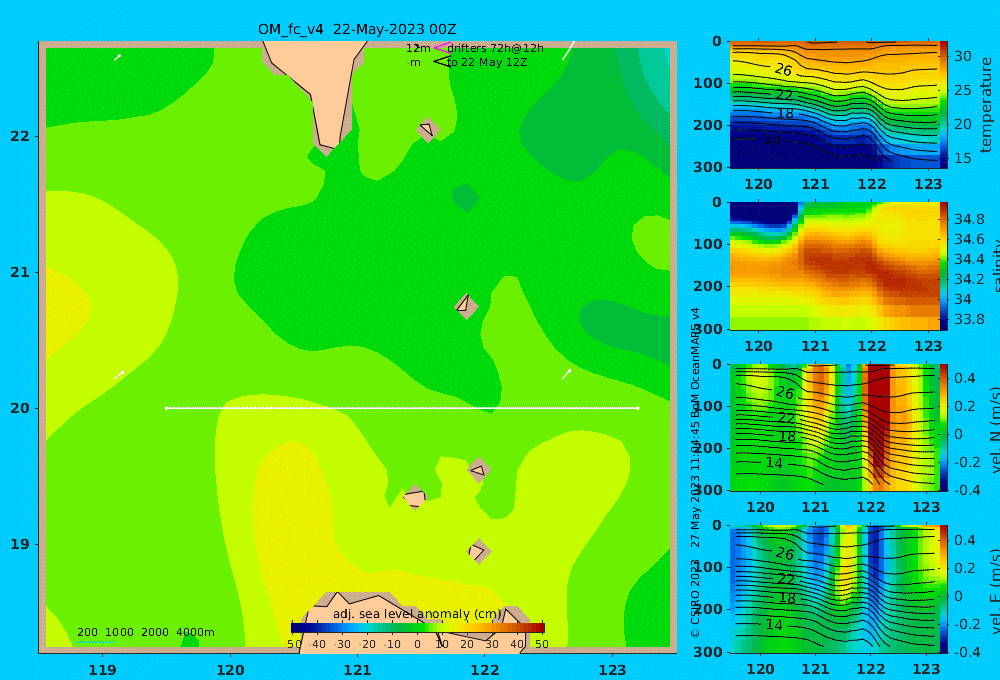This screenshot has height=680, width=1000.
Task: Click the 26 contour label in the temperature panel
Action: pyautogui.click(x=783, y=70)
